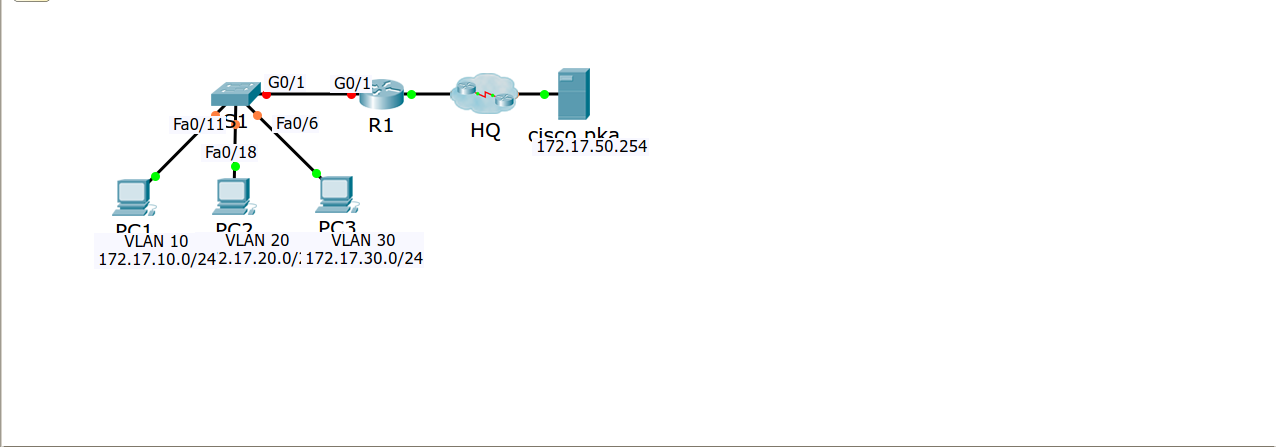Open the cisco.pka server icon
The image size is (1276, 447).
[x=573, y=93]
